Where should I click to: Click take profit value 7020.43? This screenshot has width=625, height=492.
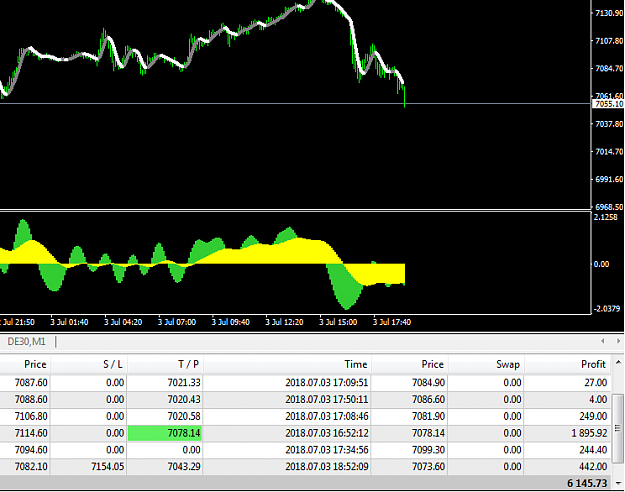(184, 400)
